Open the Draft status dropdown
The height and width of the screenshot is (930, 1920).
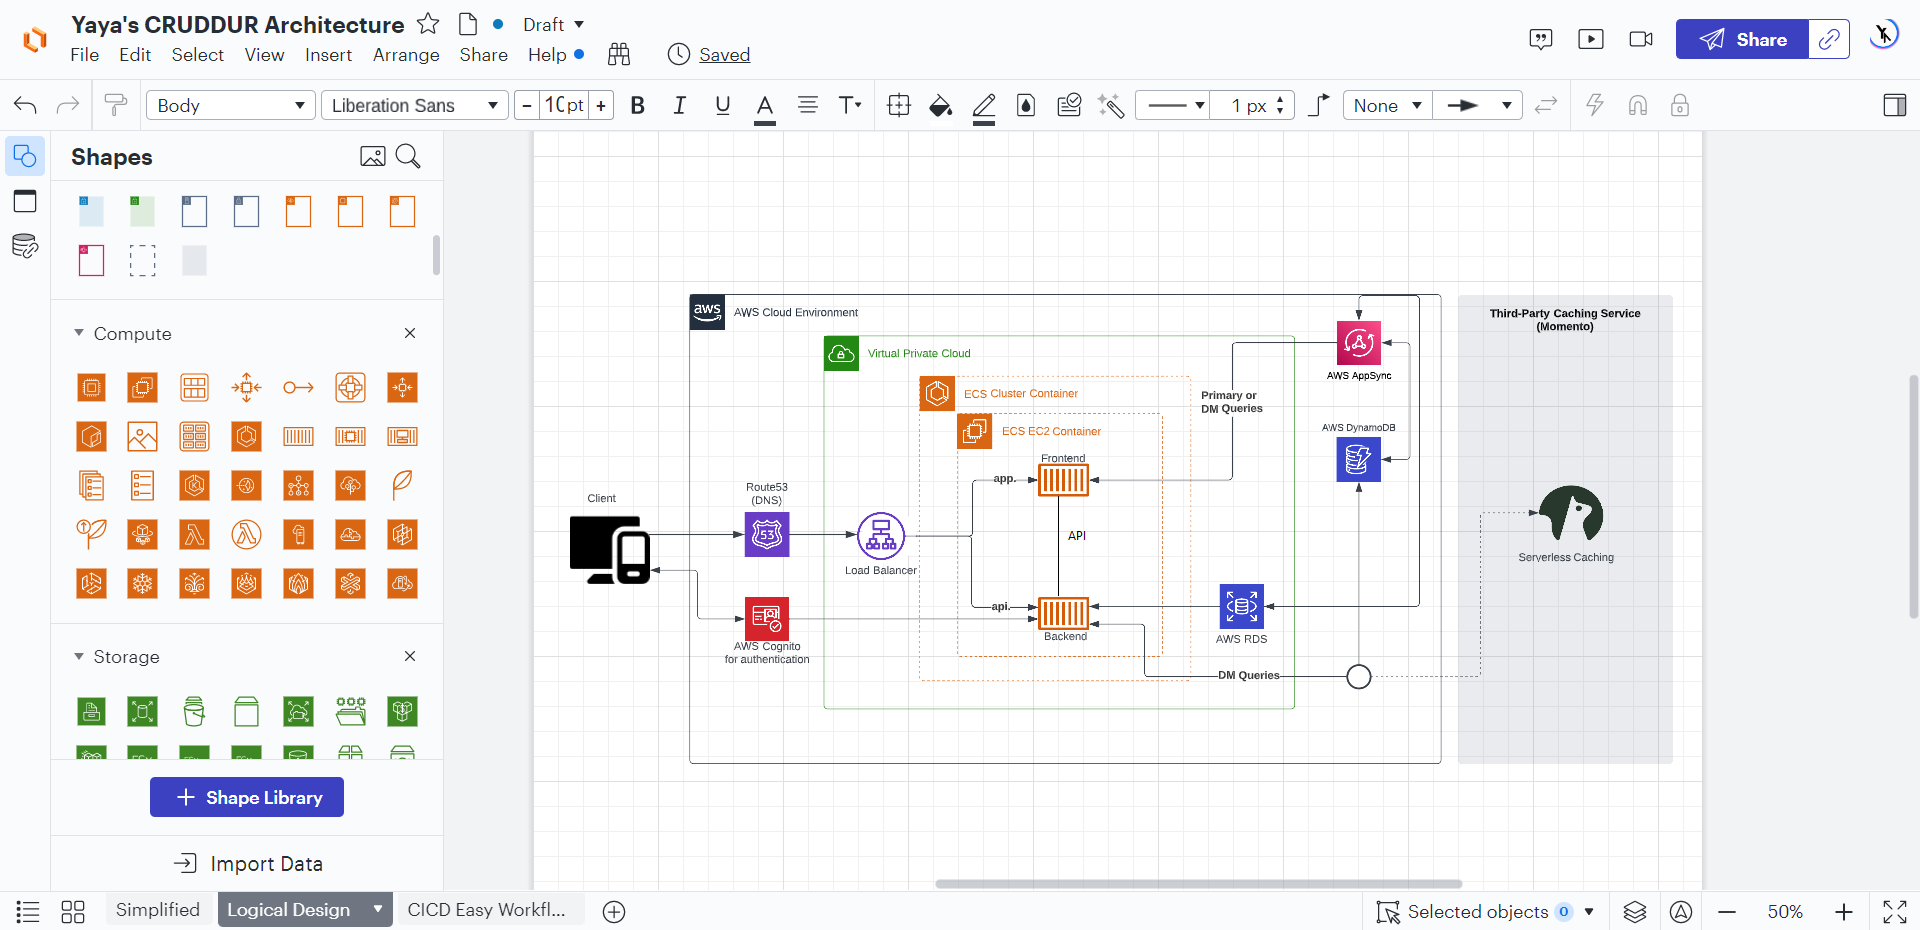[x=553, y=24]
